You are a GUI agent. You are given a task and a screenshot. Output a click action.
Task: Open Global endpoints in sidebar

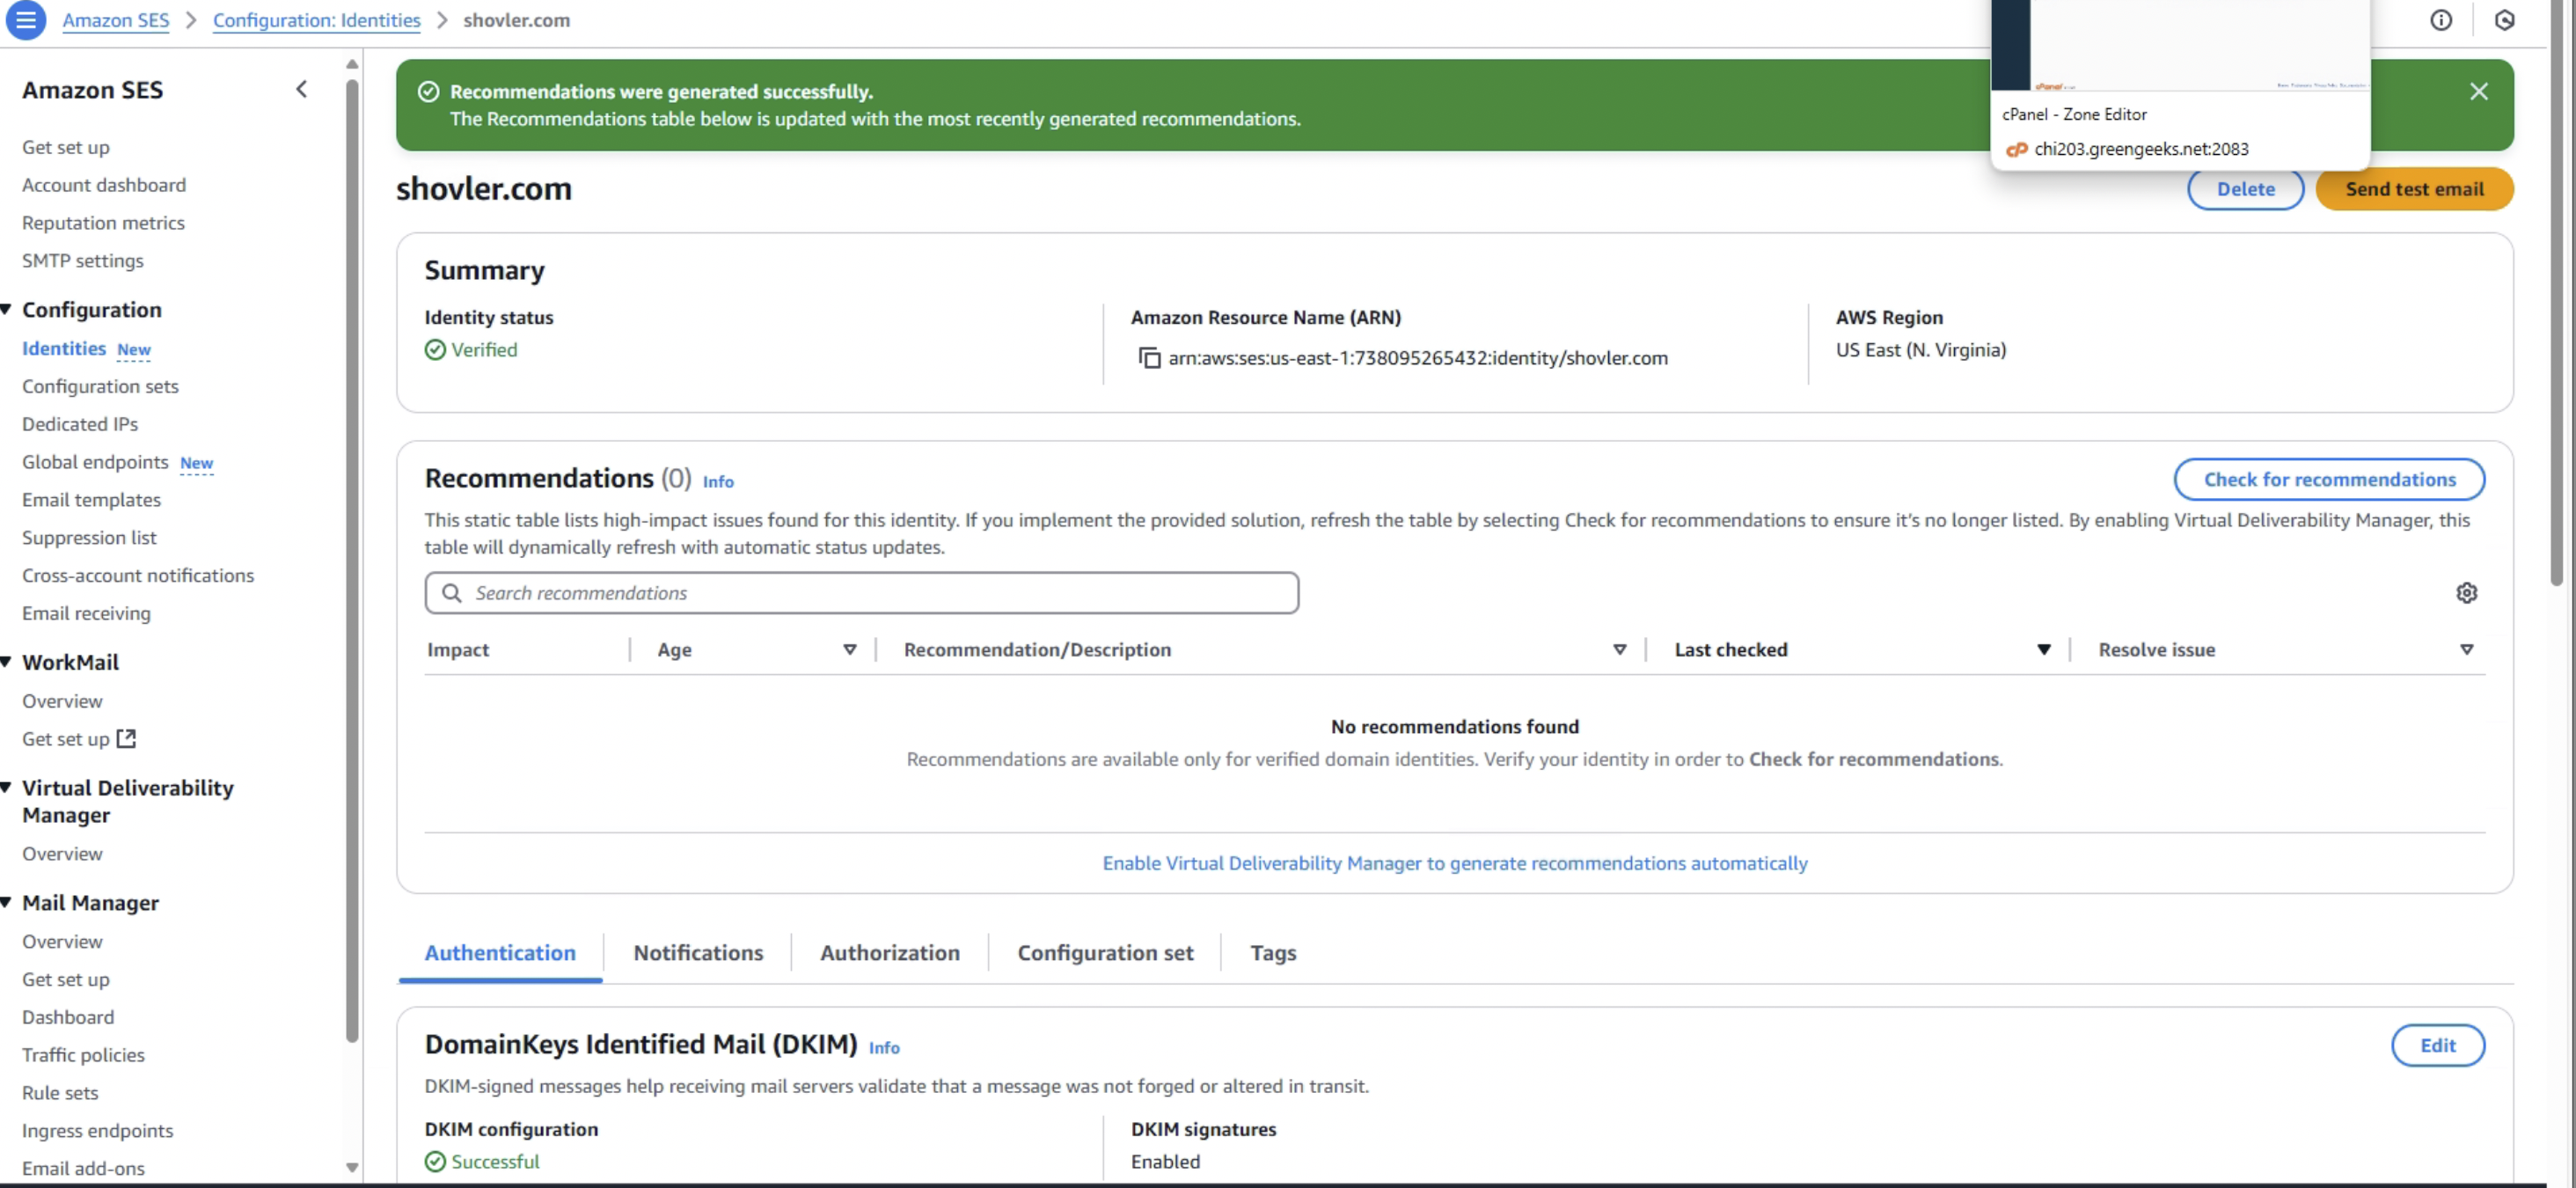pyautogui.click(x=95, y=462)
